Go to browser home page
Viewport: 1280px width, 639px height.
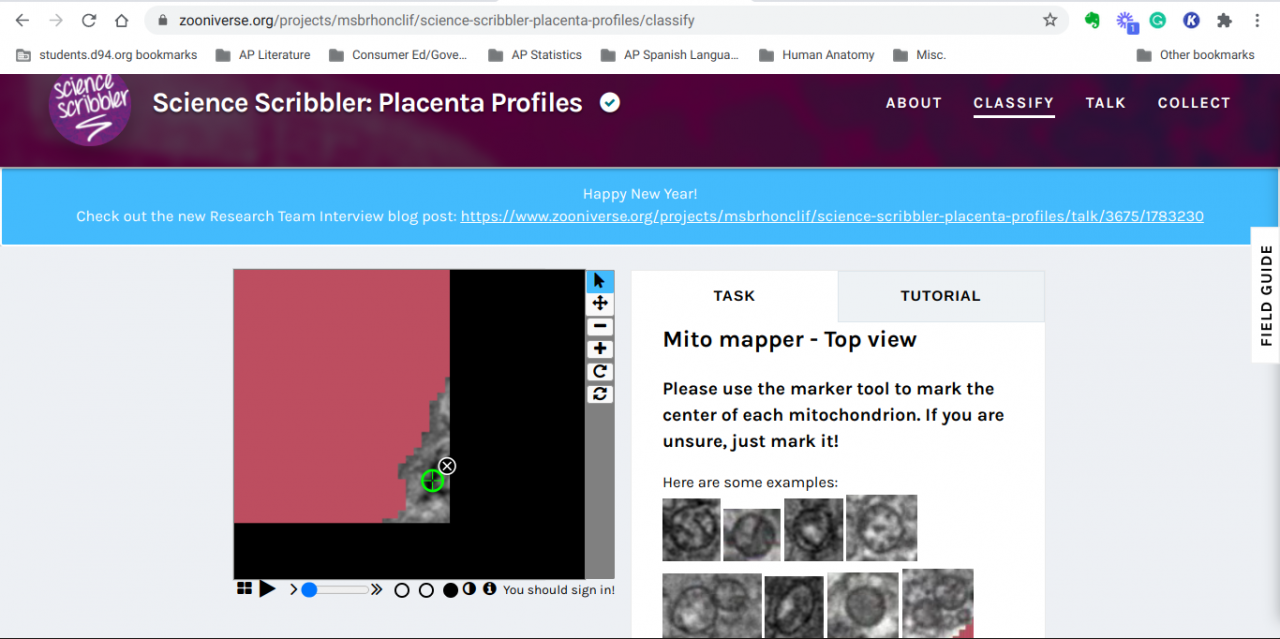tap(122, 20)
